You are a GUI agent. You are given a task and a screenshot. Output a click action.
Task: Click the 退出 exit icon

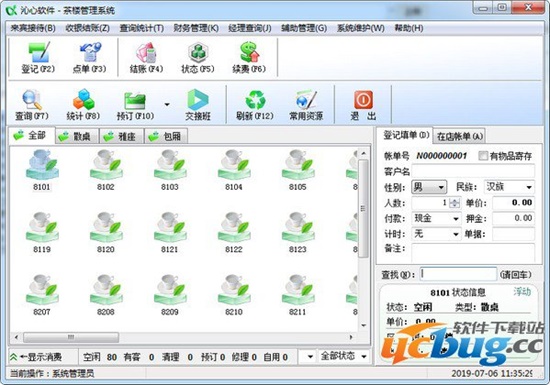point(363,105)
